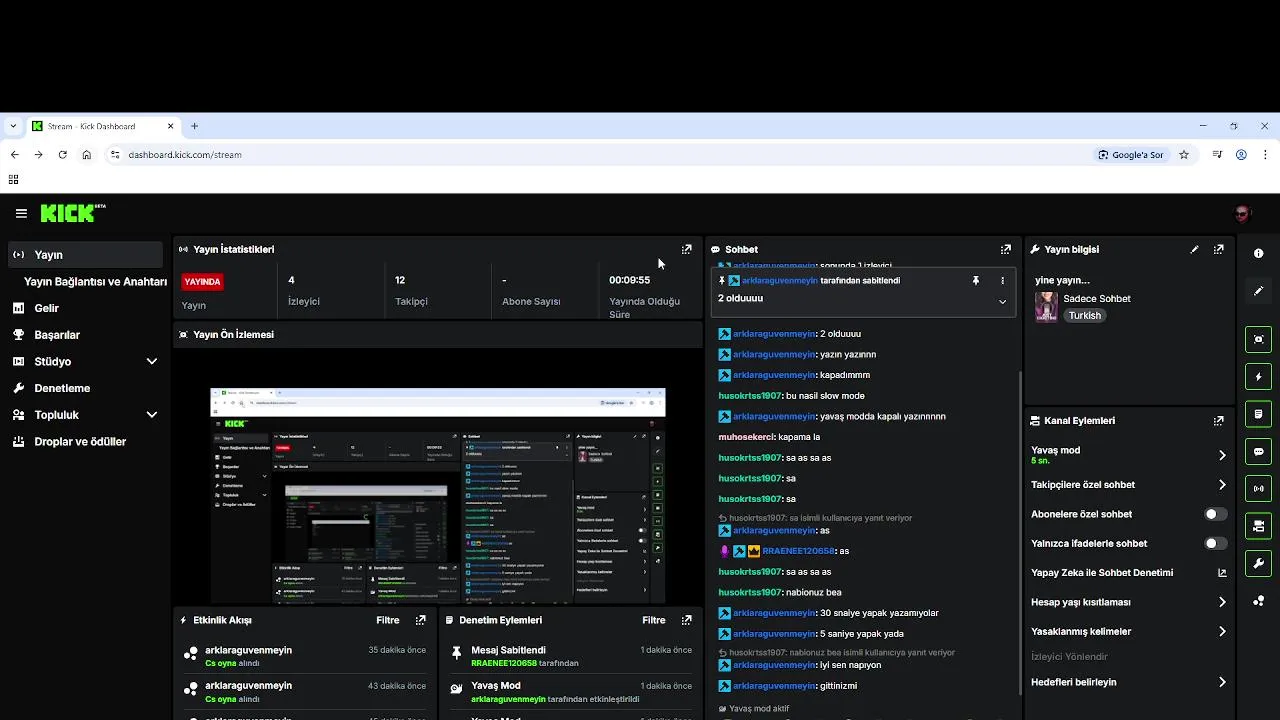Click the Google'a Sor button
The width and height of the screenshot is (1280, 720).
pos(1131,155)
